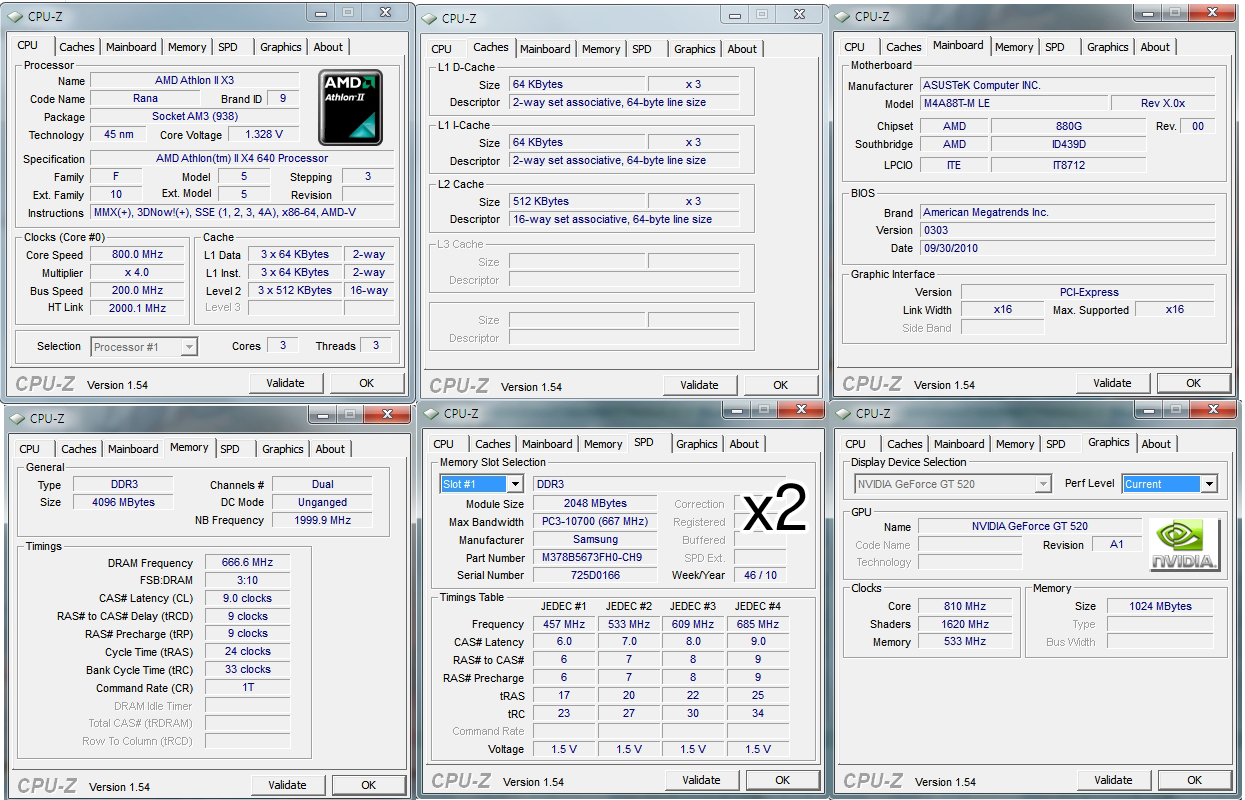The width and height of the screenshot is (1245, 800).
Task: Click CPU-Z title icon of the SPD window
Action: point(432,413)
